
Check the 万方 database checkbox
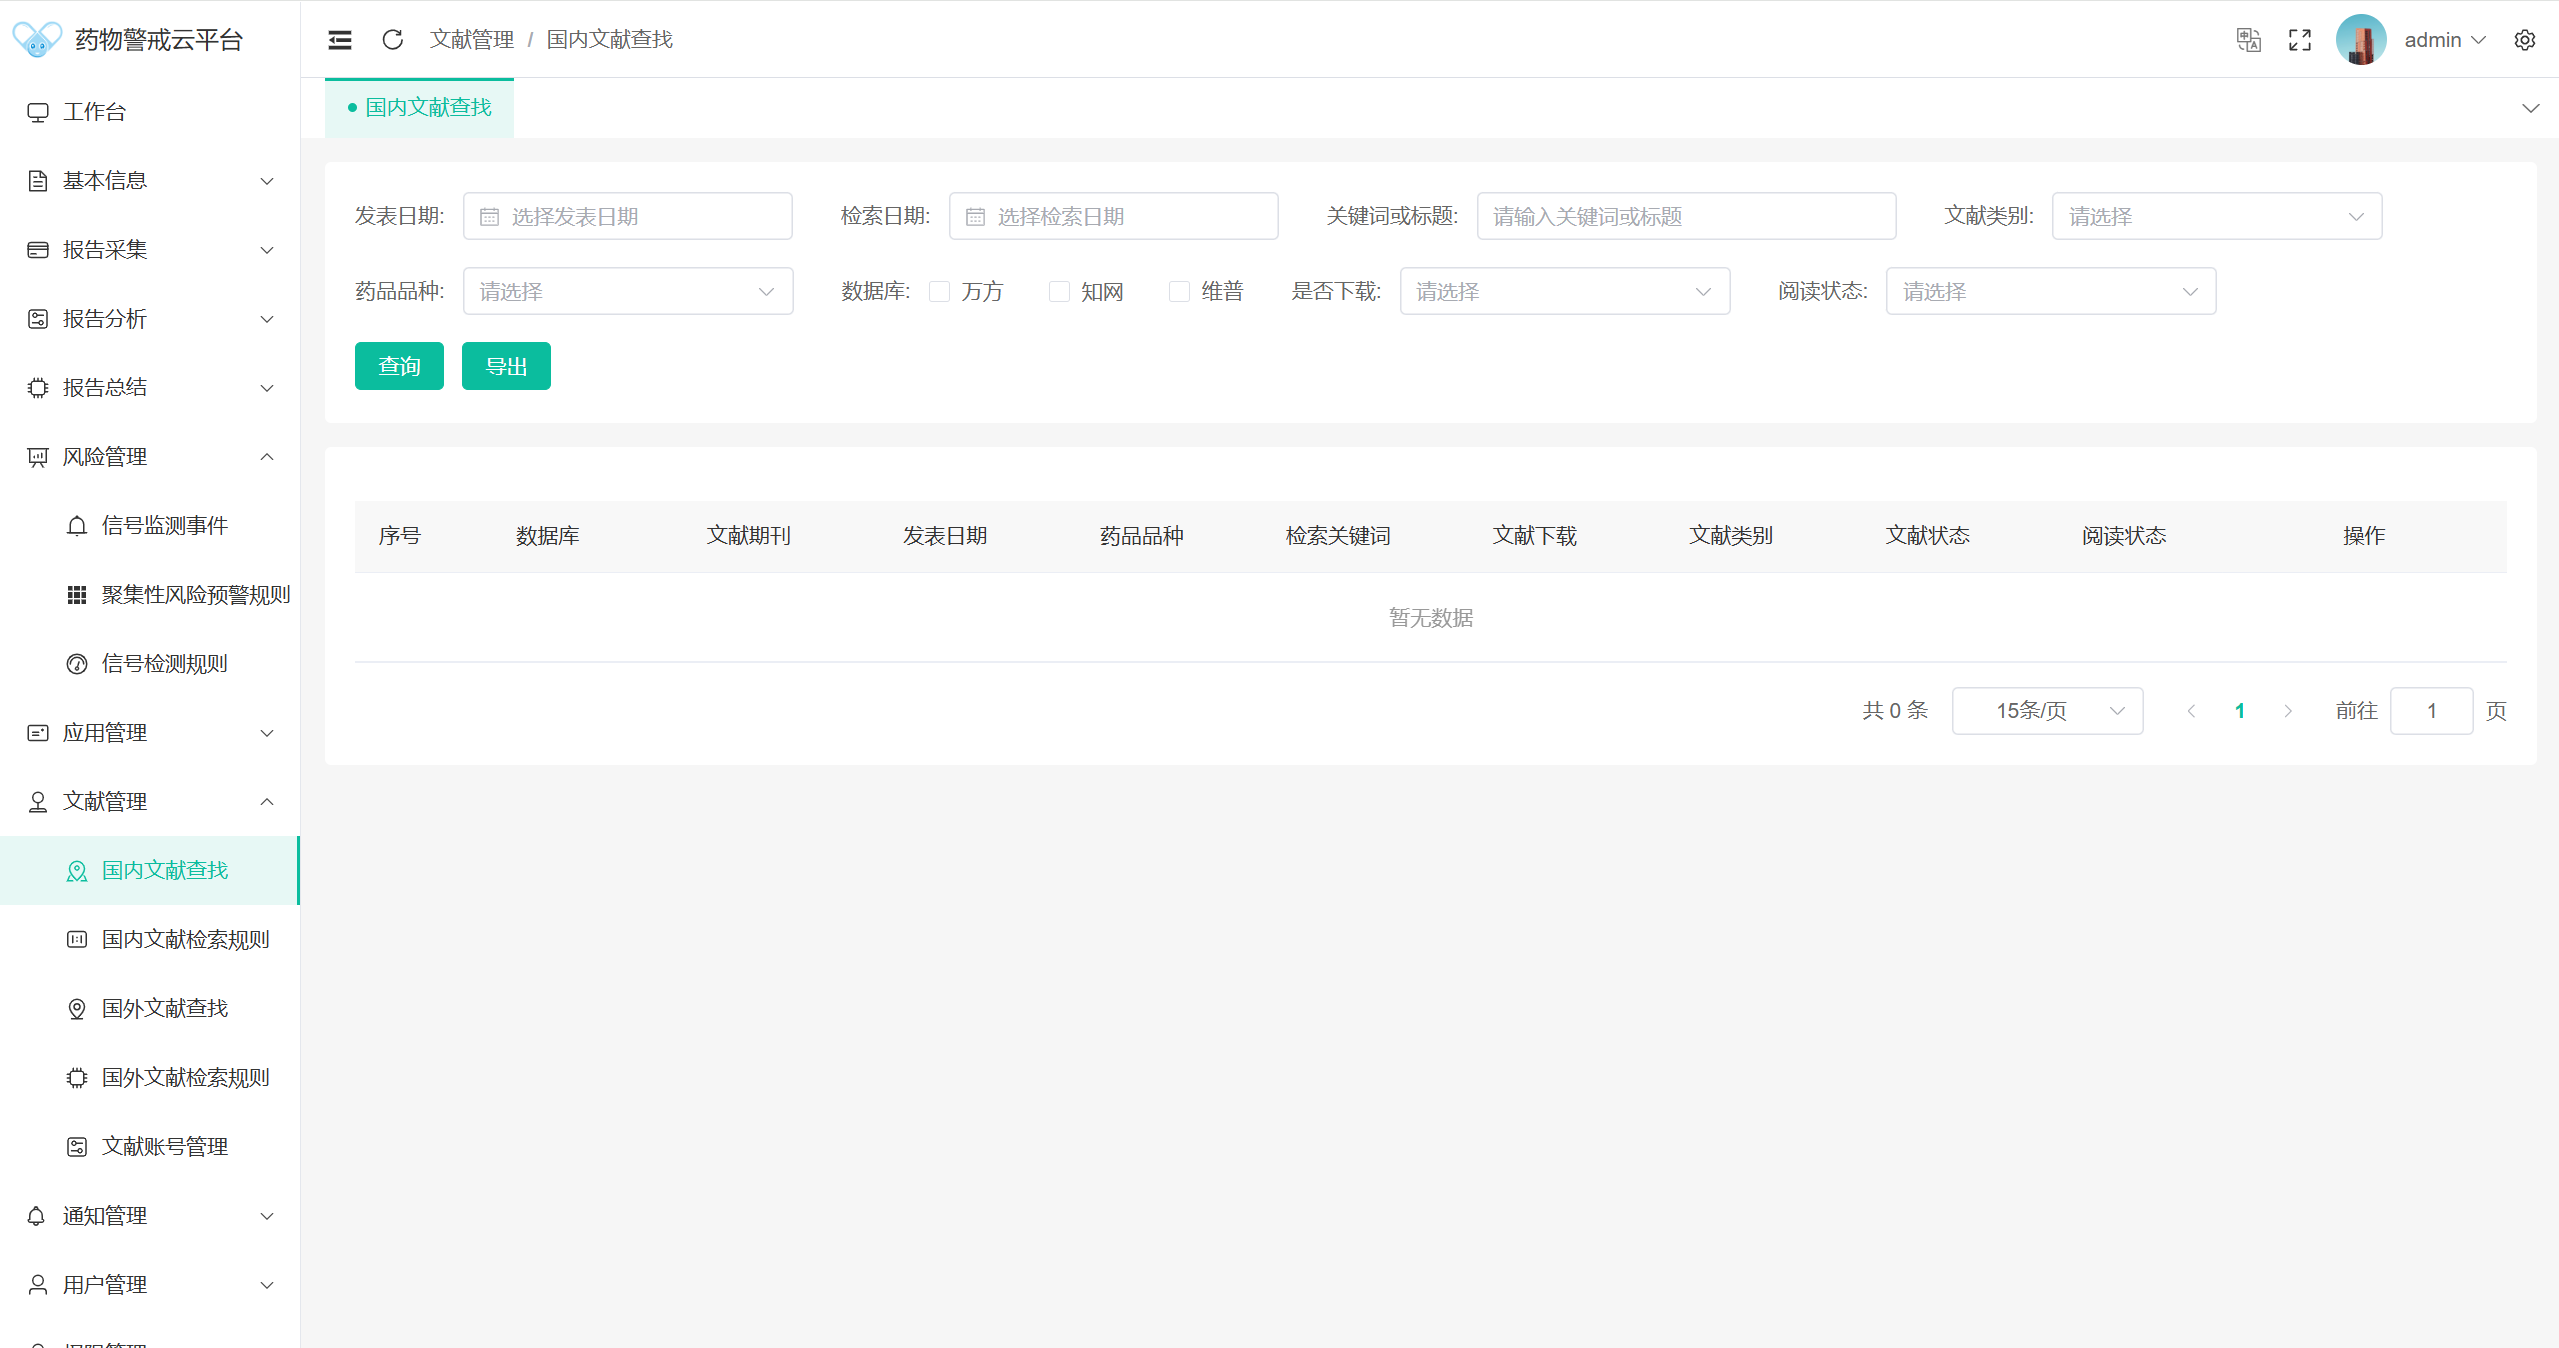tap(939, 291)
